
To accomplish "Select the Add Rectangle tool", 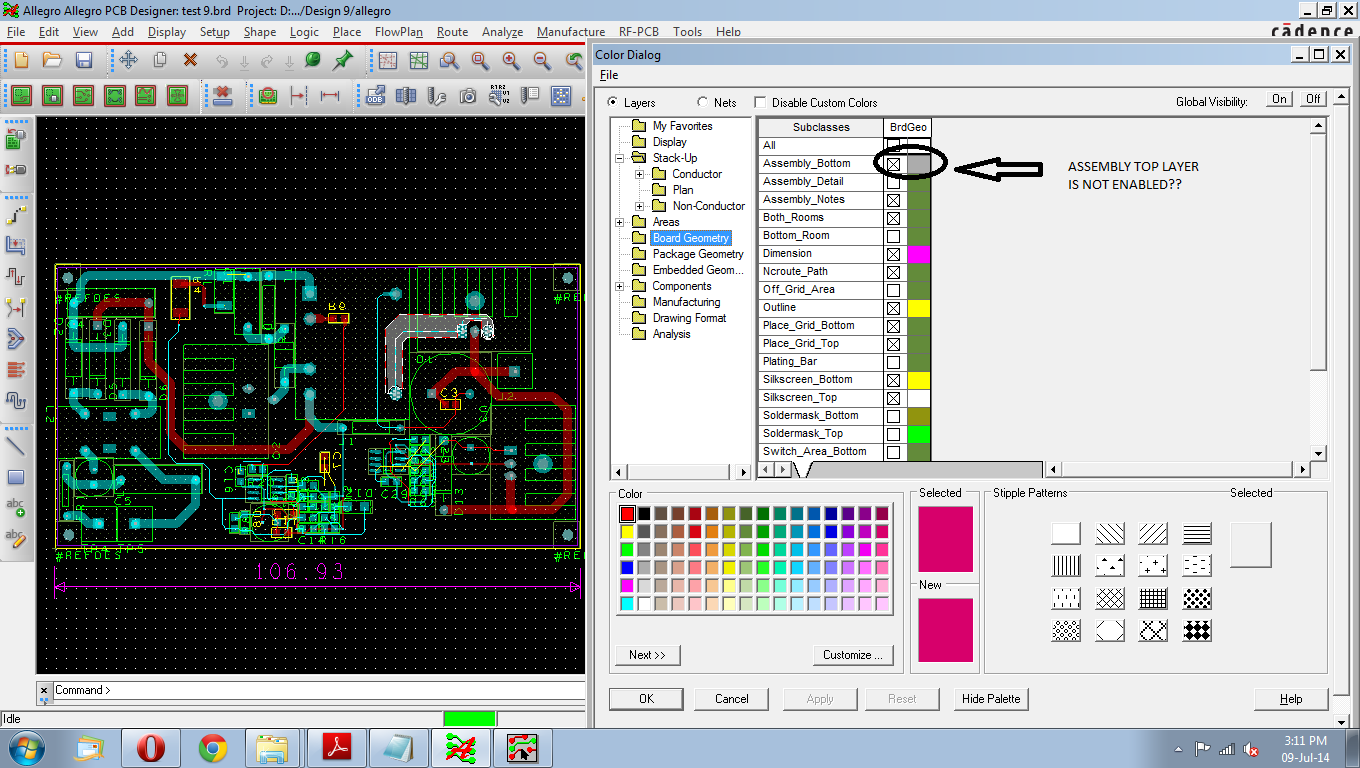I will (x=15, y=477).
